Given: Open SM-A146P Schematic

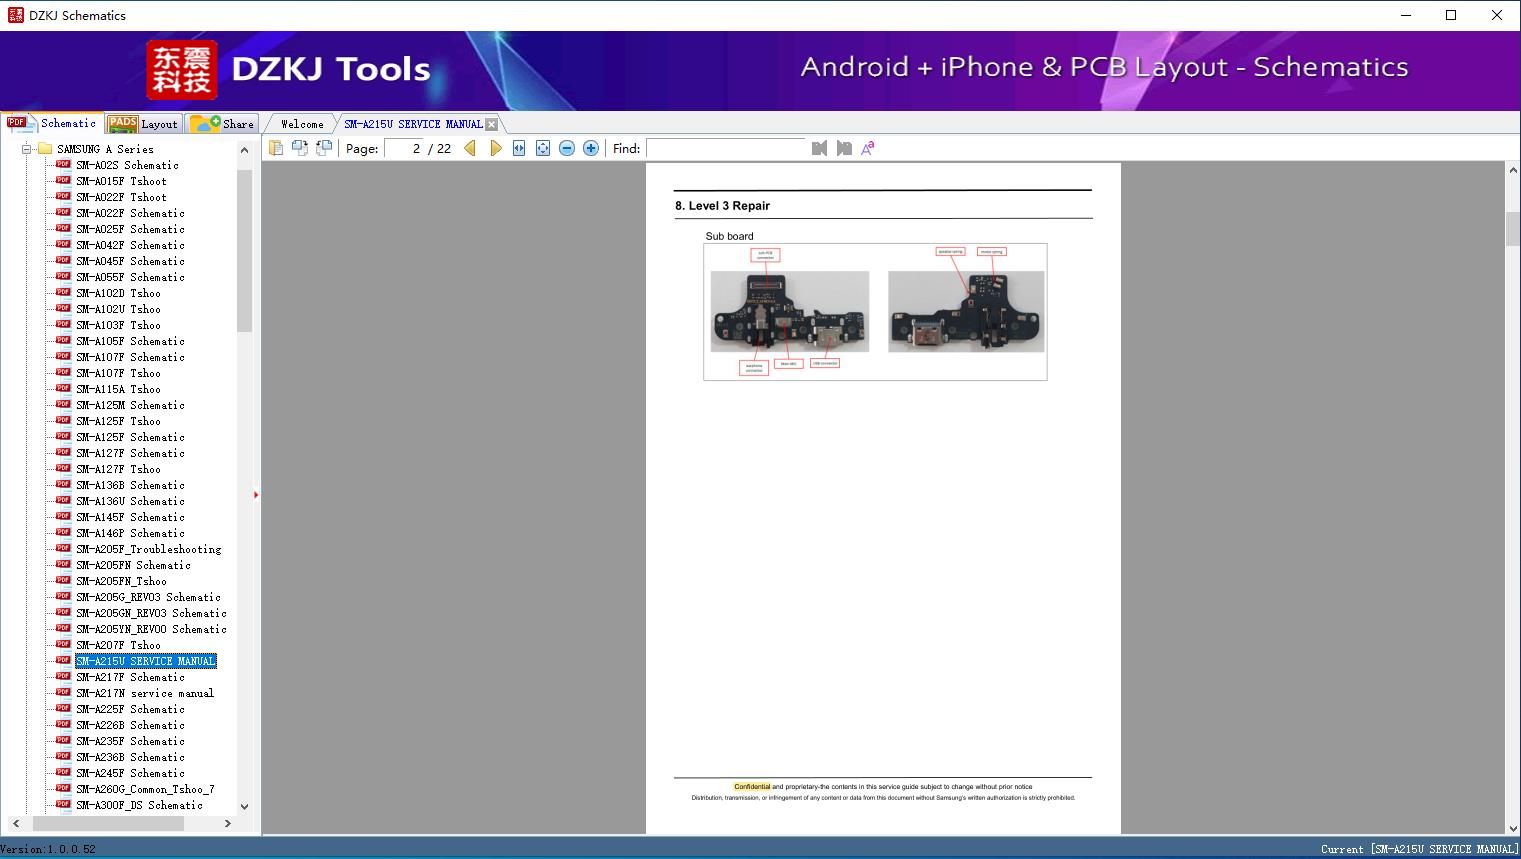Looking at the screenshot, I should click(x=130, y=533).
